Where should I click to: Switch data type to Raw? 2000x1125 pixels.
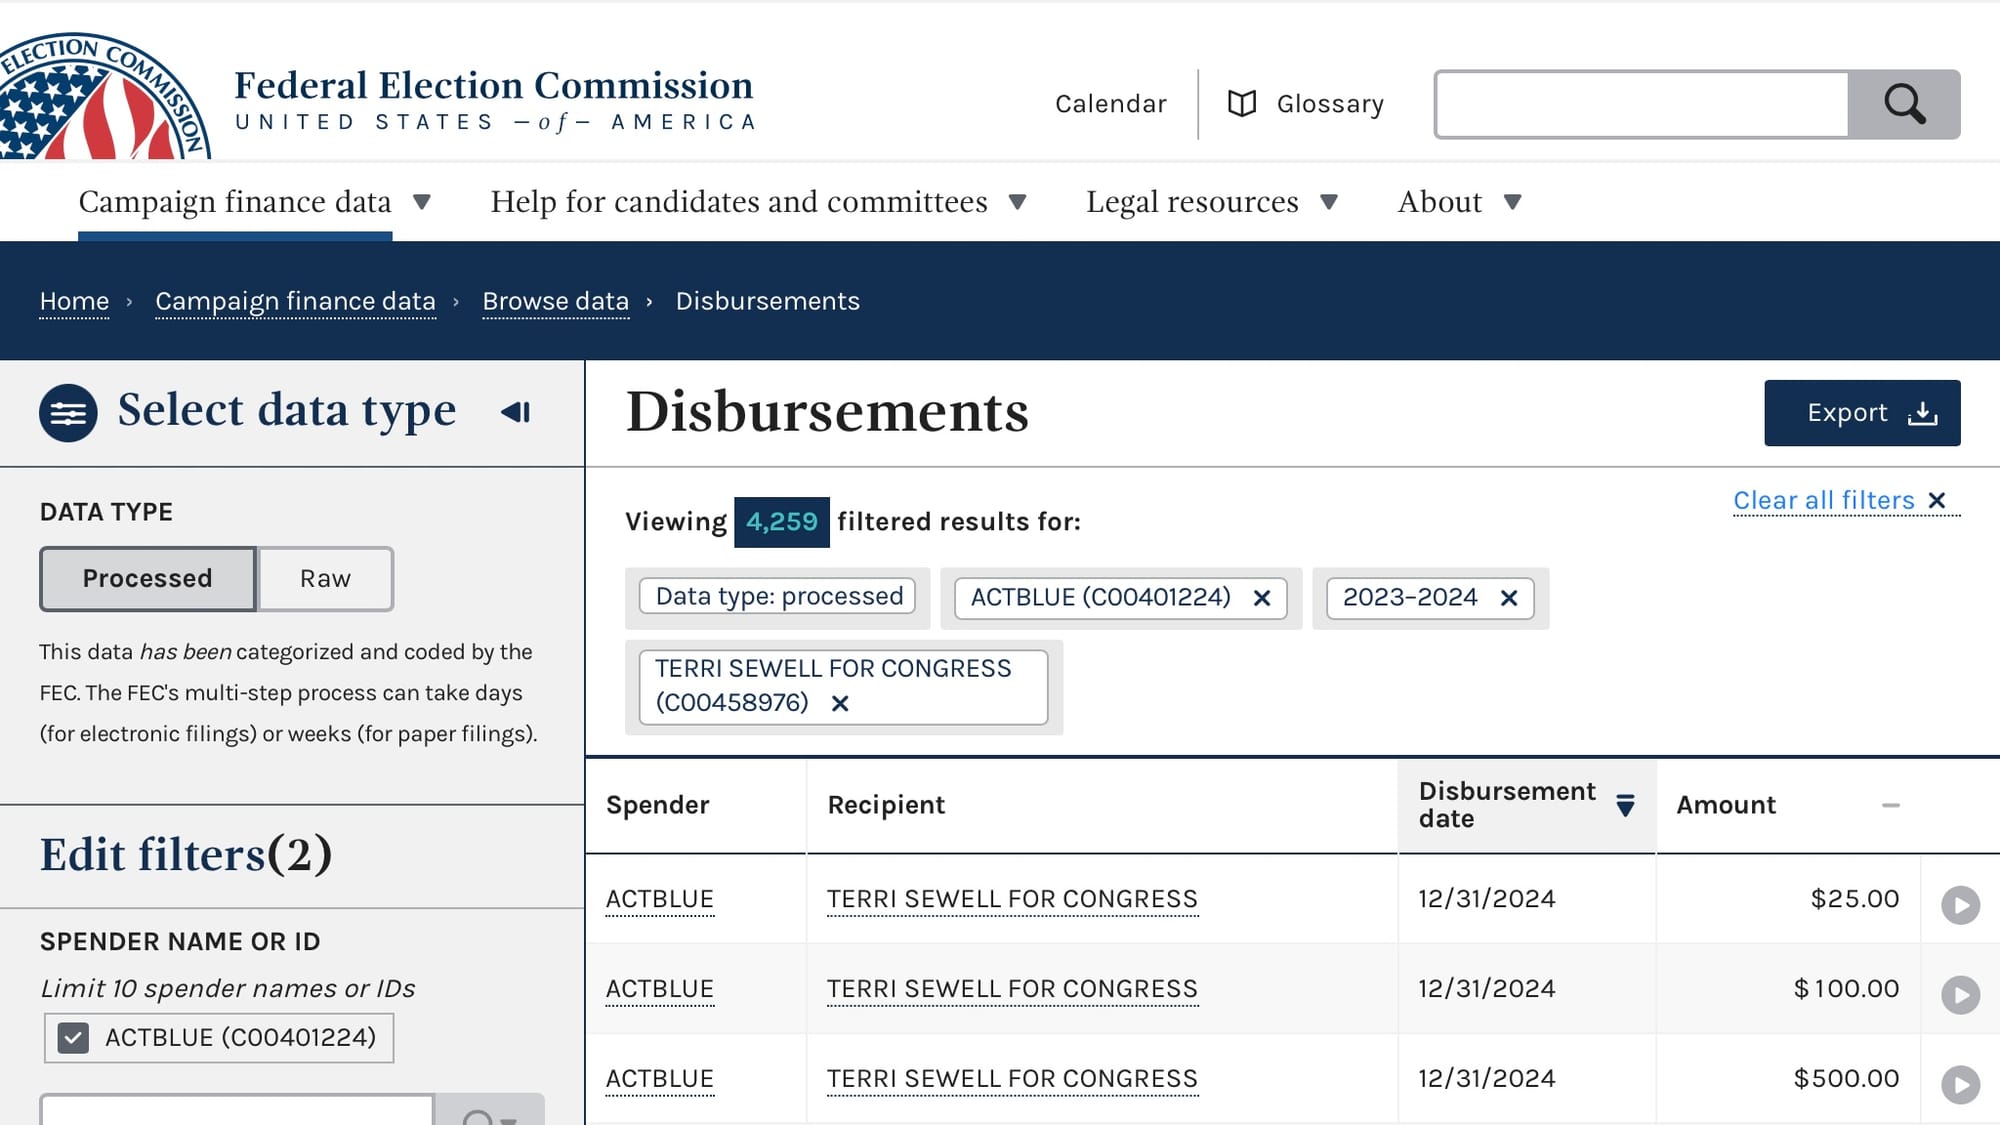coord(325,579)
